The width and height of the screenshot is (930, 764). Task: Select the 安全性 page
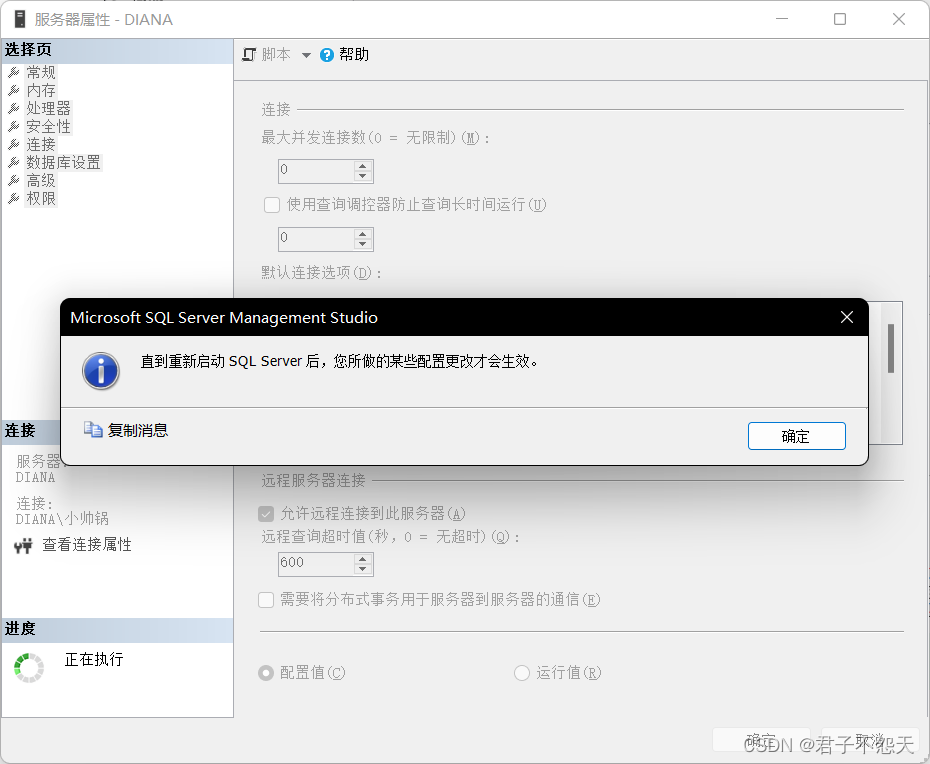tap(49, 126)
